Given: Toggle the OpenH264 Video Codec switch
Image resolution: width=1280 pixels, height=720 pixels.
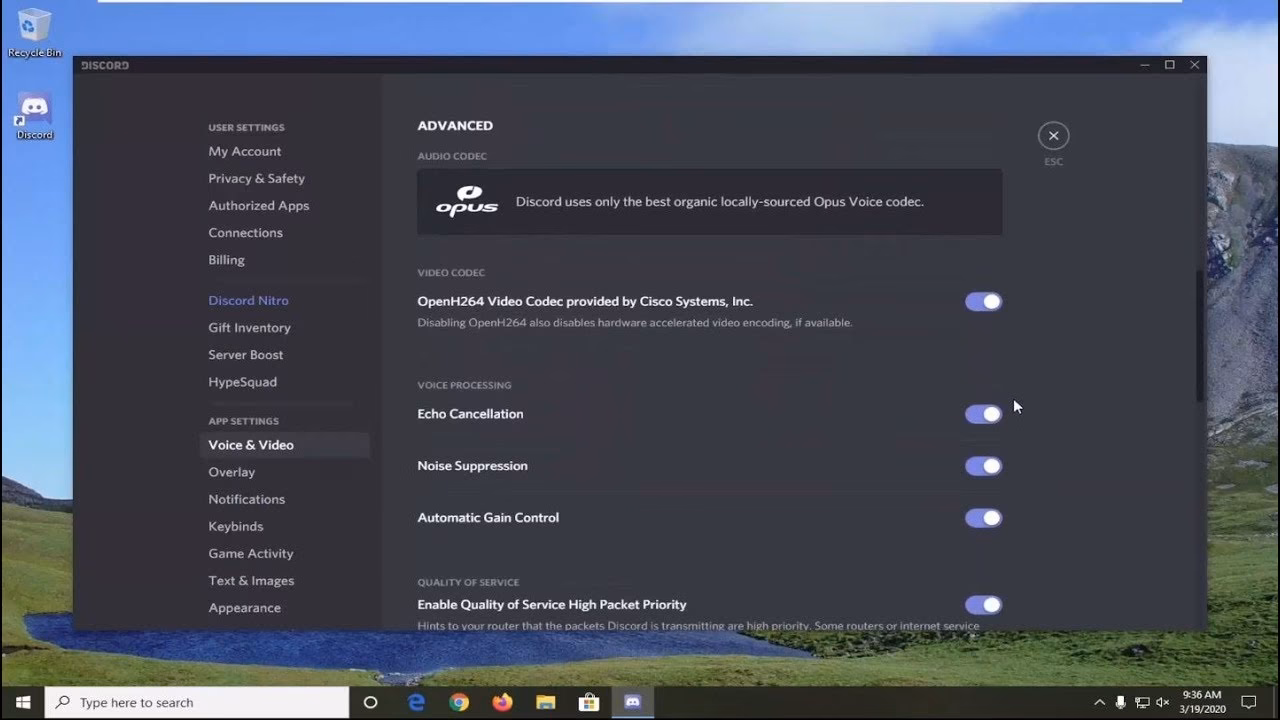Looking at the screenshot, I should click(x=983, y=301).
